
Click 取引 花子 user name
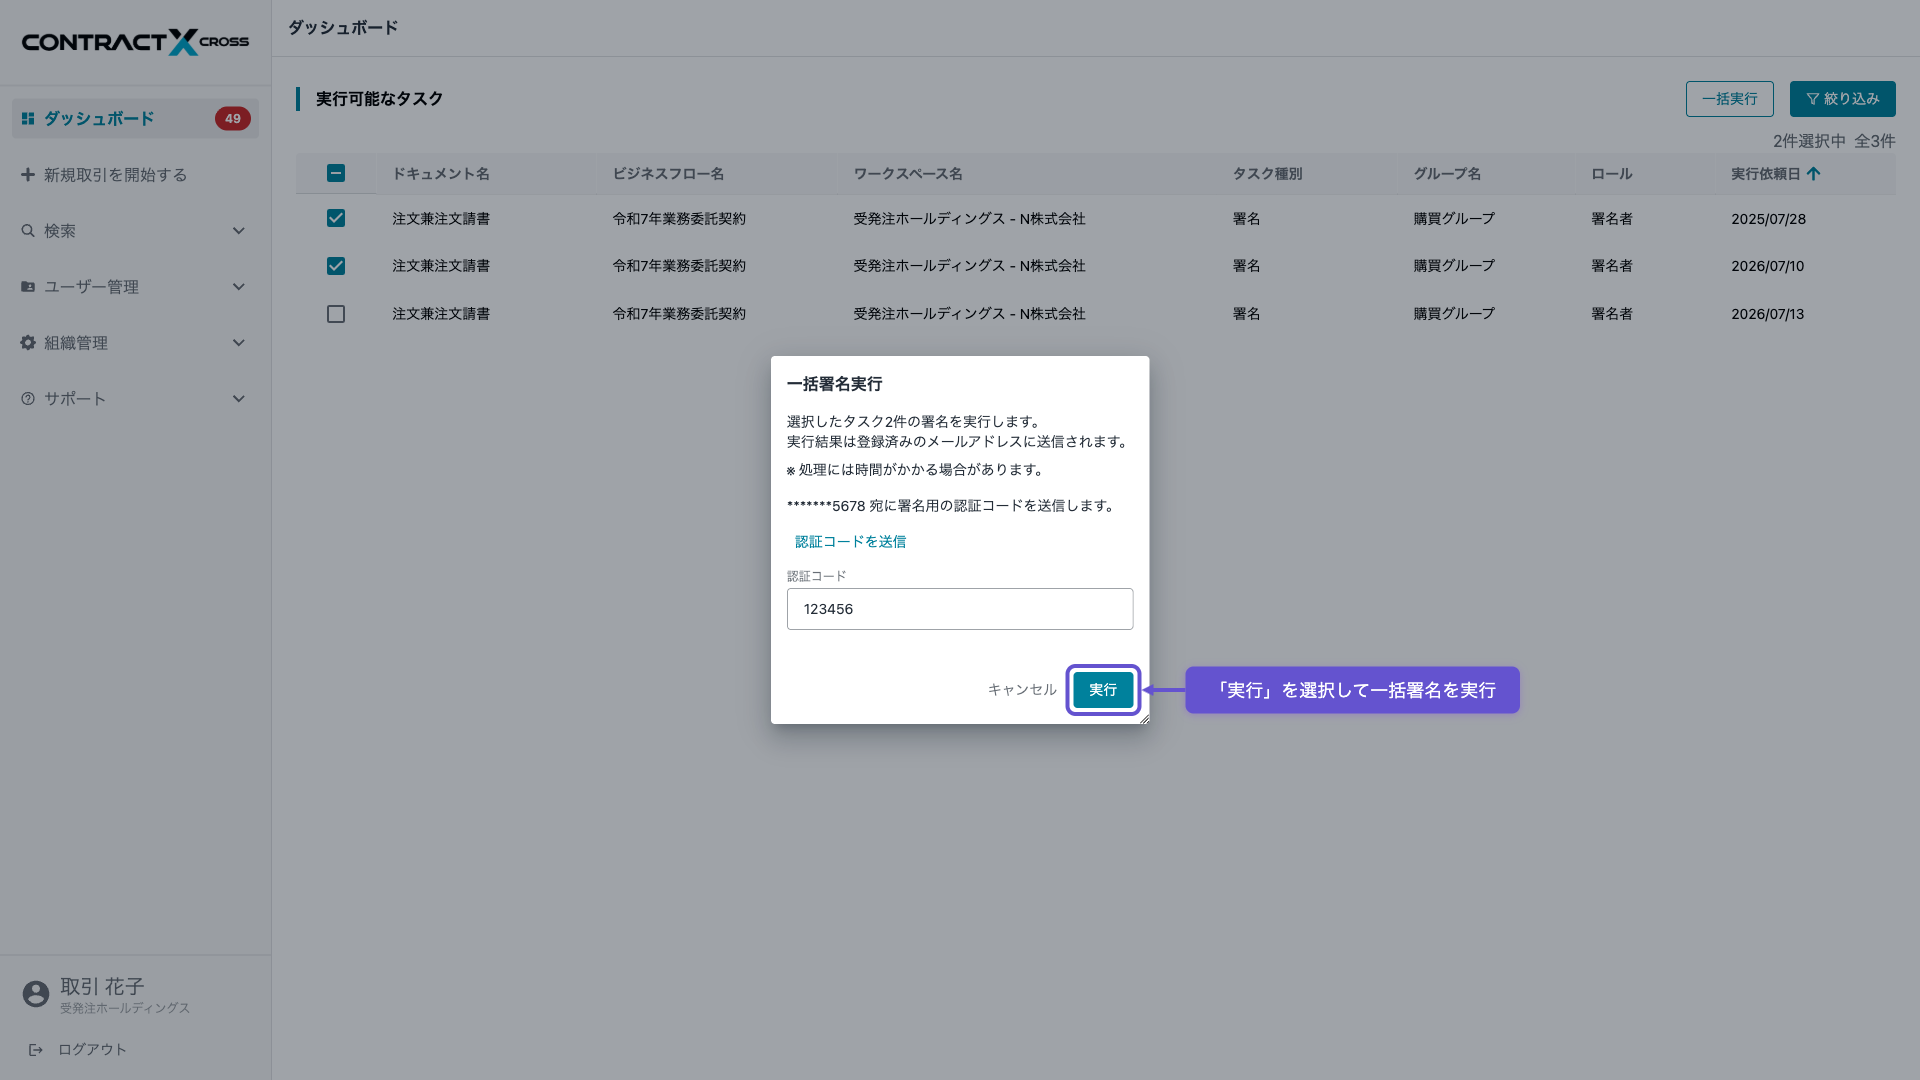pos(102,986)
